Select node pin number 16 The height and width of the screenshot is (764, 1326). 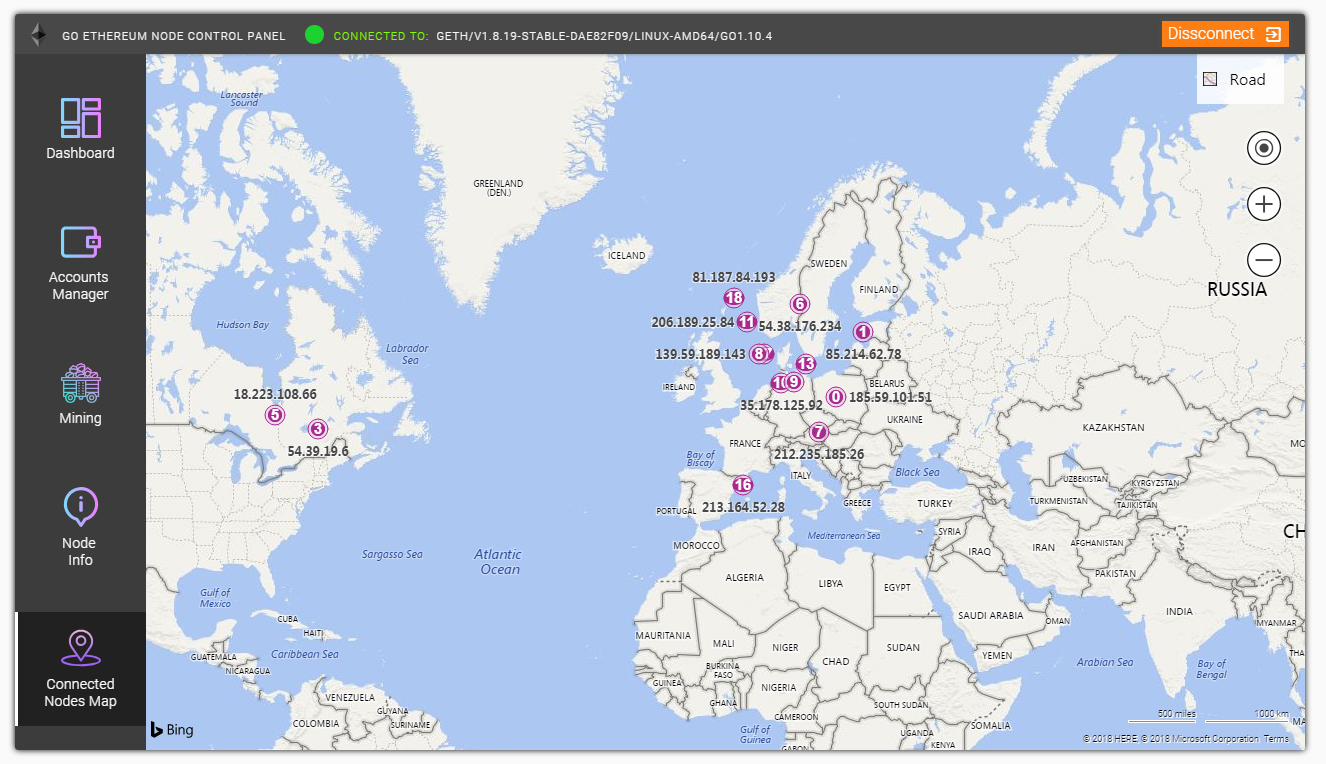point(742,485)
